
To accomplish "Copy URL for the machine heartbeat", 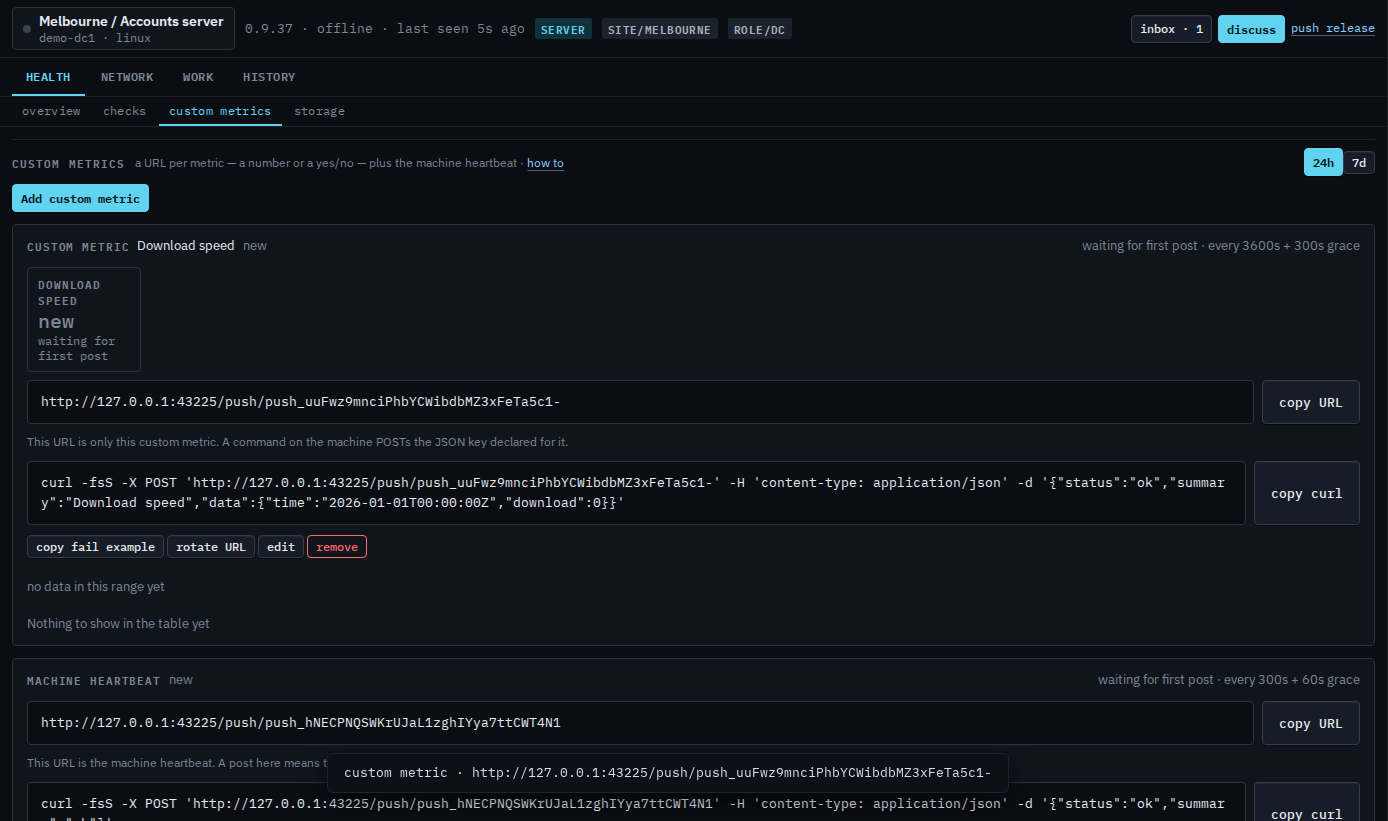I will (x=1311, y=723).
